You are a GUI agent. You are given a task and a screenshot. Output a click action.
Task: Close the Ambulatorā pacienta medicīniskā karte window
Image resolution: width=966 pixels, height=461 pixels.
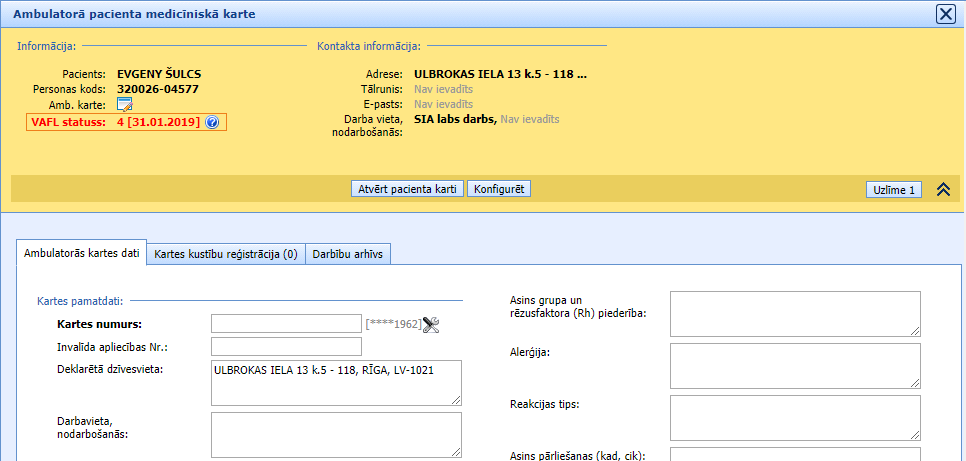tap(944, 14)
